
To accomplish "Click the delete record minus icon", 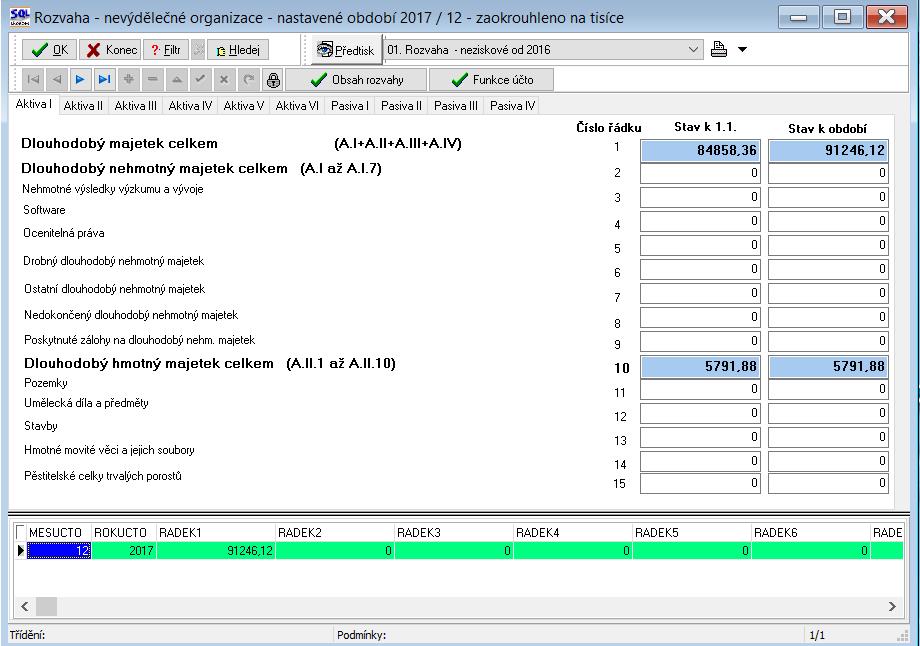I will pos(153,80).
